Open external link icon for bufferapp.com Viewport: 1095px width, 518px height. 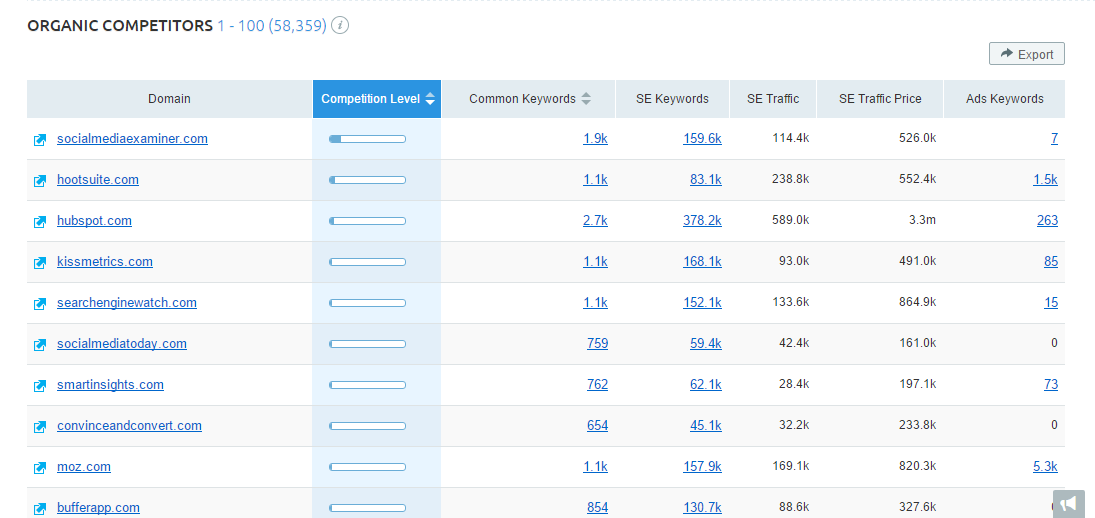40,509
